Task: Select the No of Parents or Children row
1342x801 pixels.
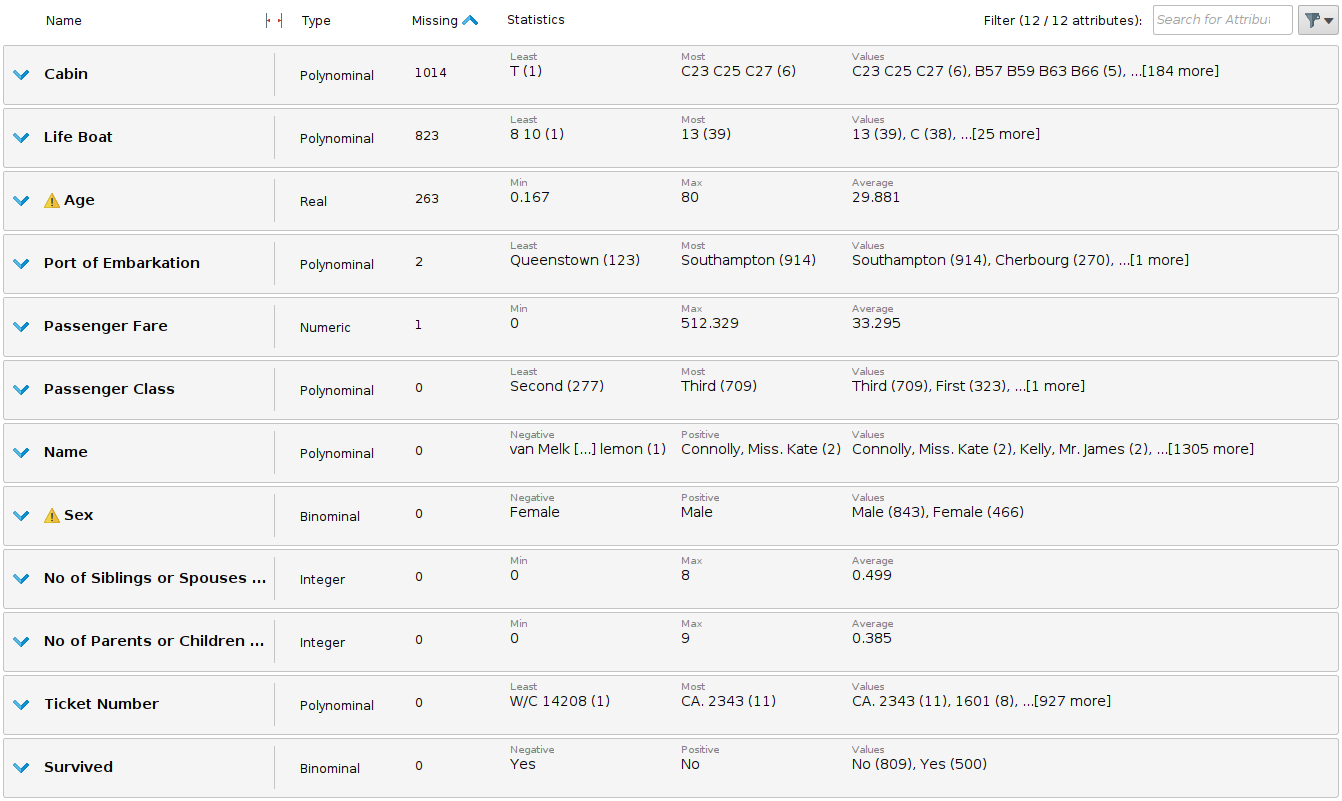Action: pyautogui.click(x=154, y=641)
